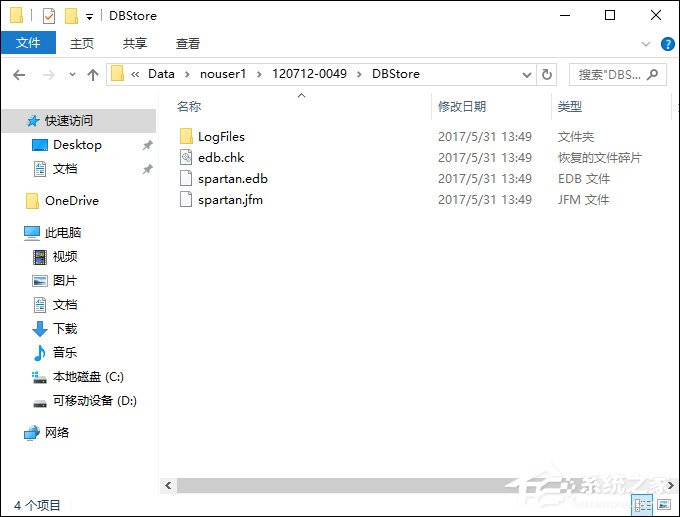This screenshot has height=517, width=680.
Task: Switch to the 主页 ribbon tab
Action: click(x=82, y=43)
